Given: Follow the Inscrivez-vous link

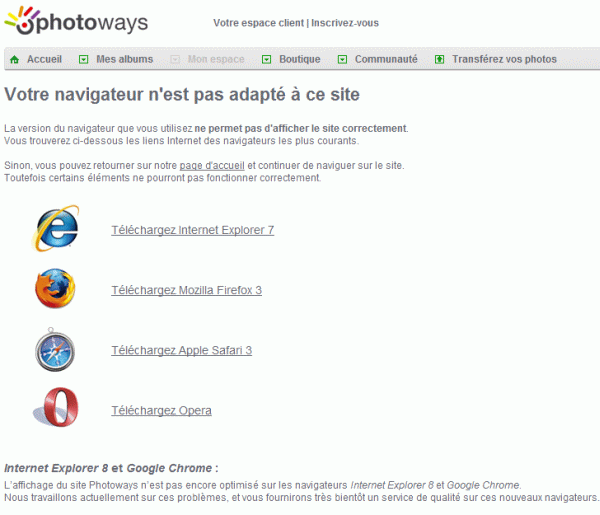Looking at the screenshot, I should click(x=345, y=23).
